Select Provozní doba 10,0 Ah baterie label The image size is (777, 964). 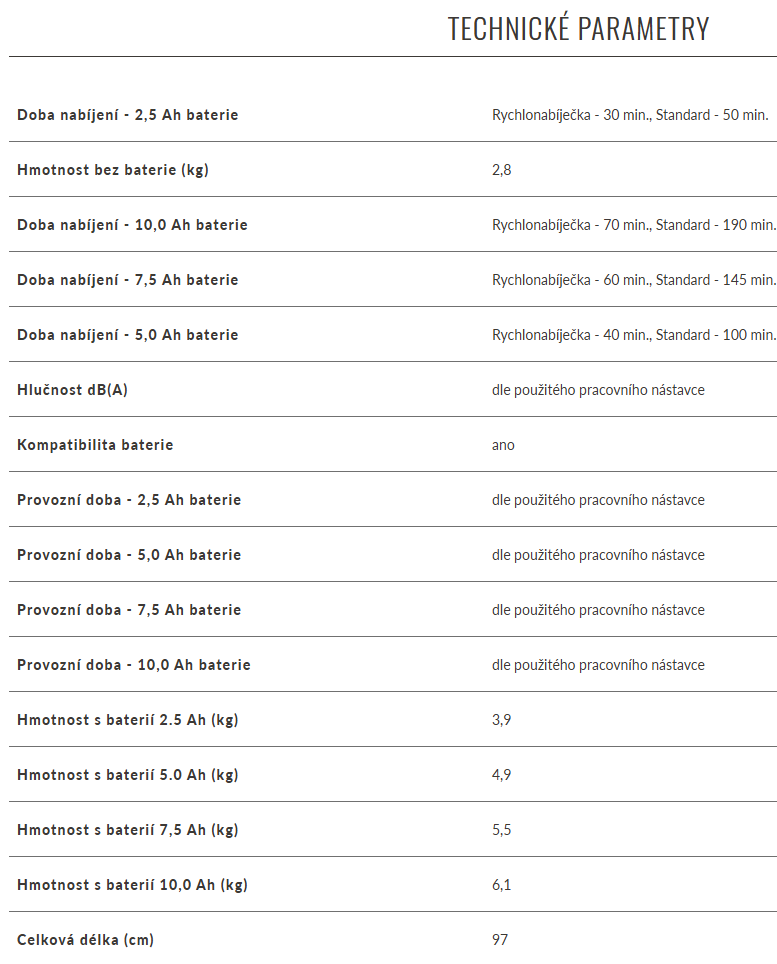point(133,665)
